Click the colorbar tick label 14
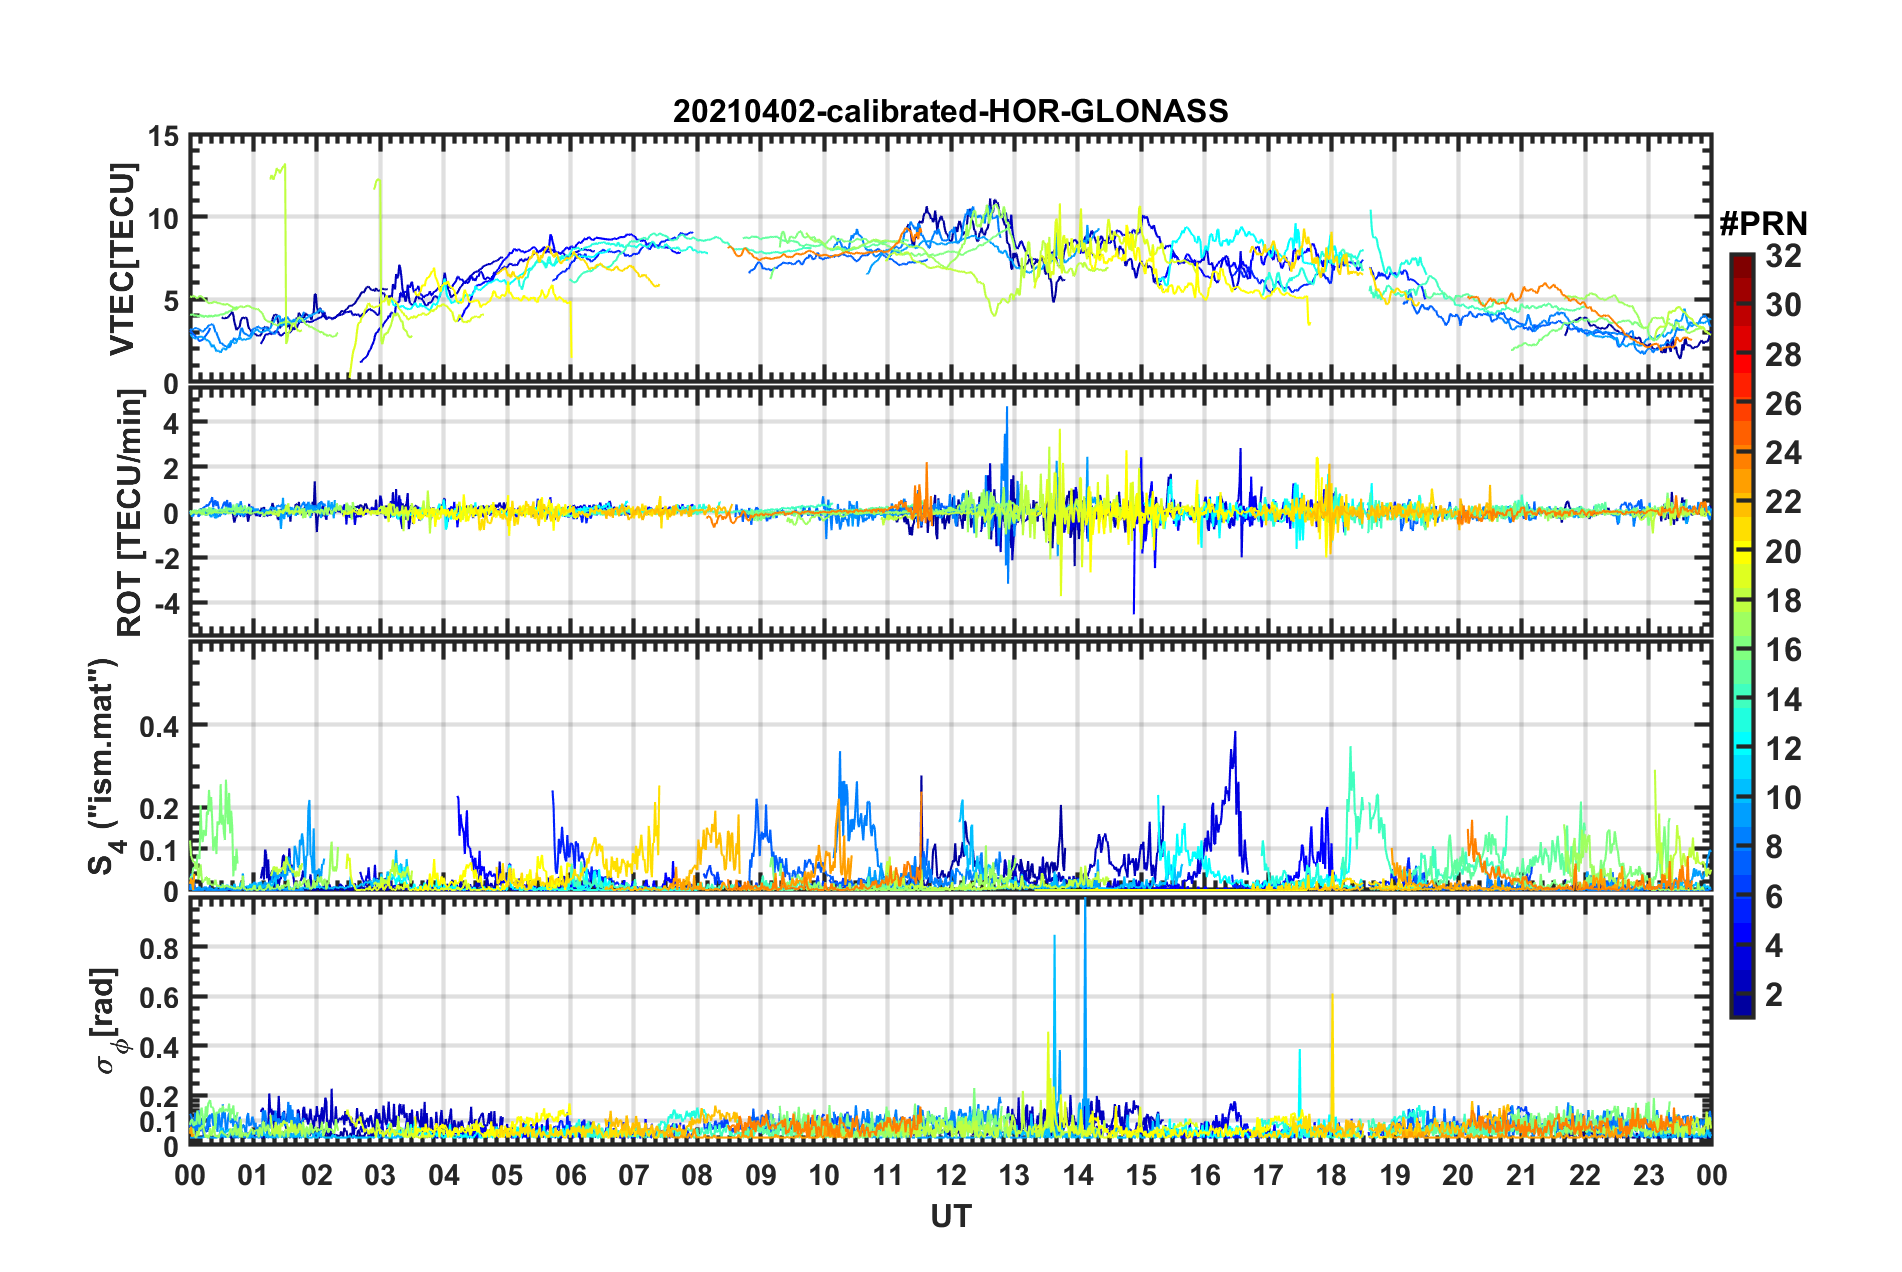This screenshot has width=1902, height=1272. [x=1783, y=700]
